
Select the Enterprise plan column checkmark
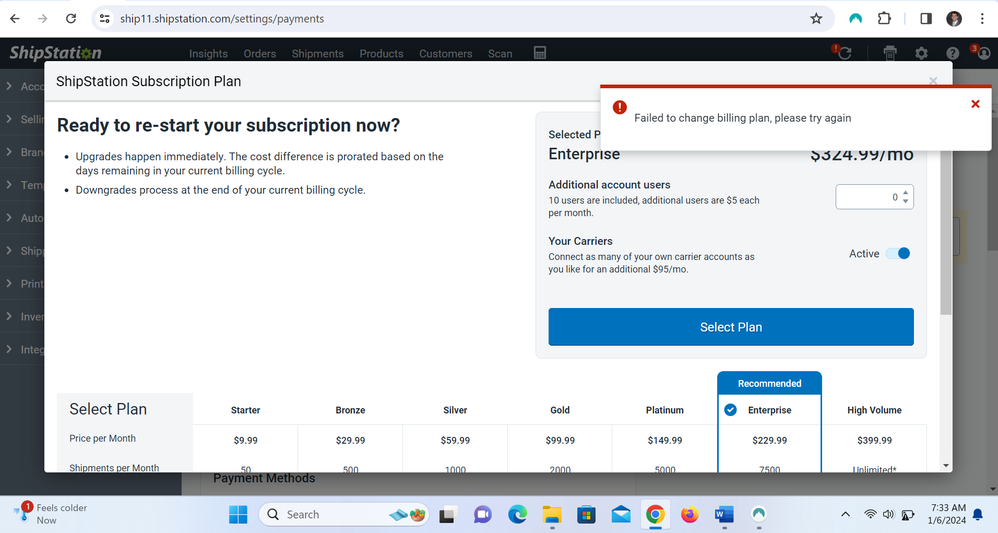(x=730, y=410)
